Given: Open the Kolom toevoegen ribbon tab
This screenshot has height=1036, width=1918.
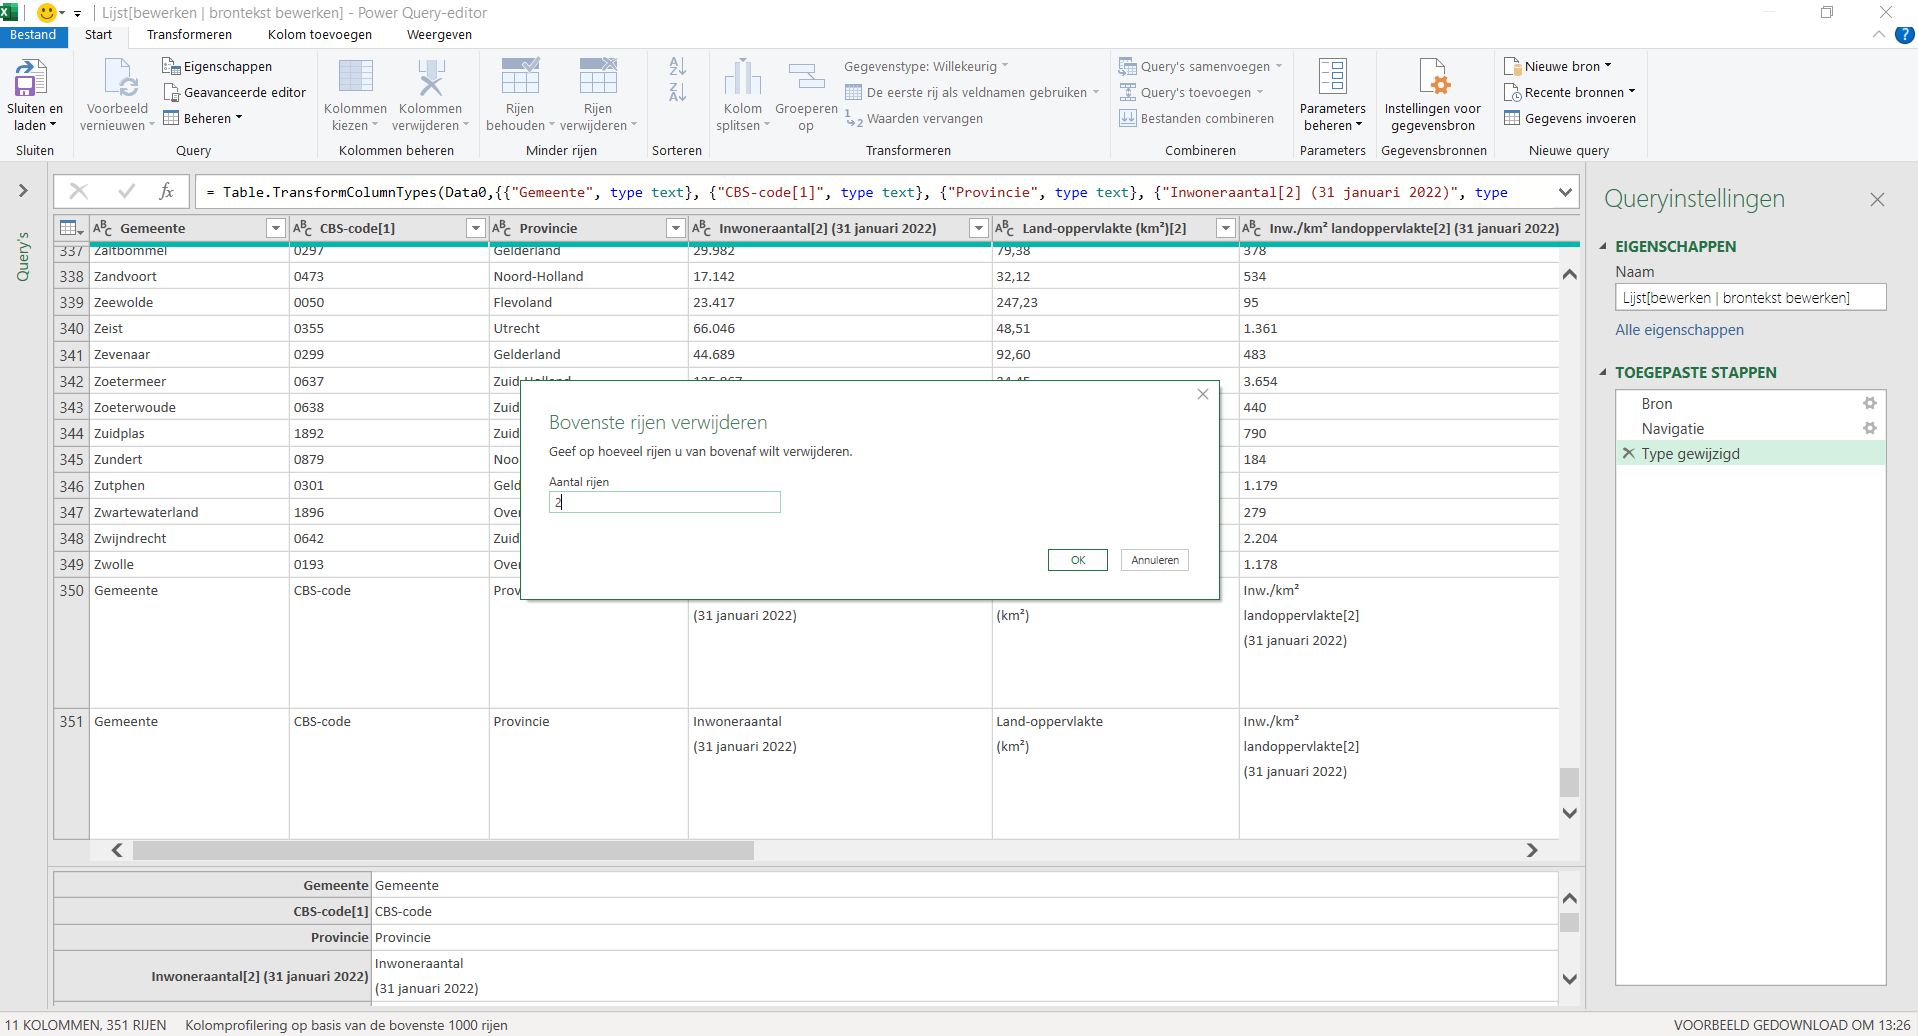Looking at the screenshot, I should point(319,34).
